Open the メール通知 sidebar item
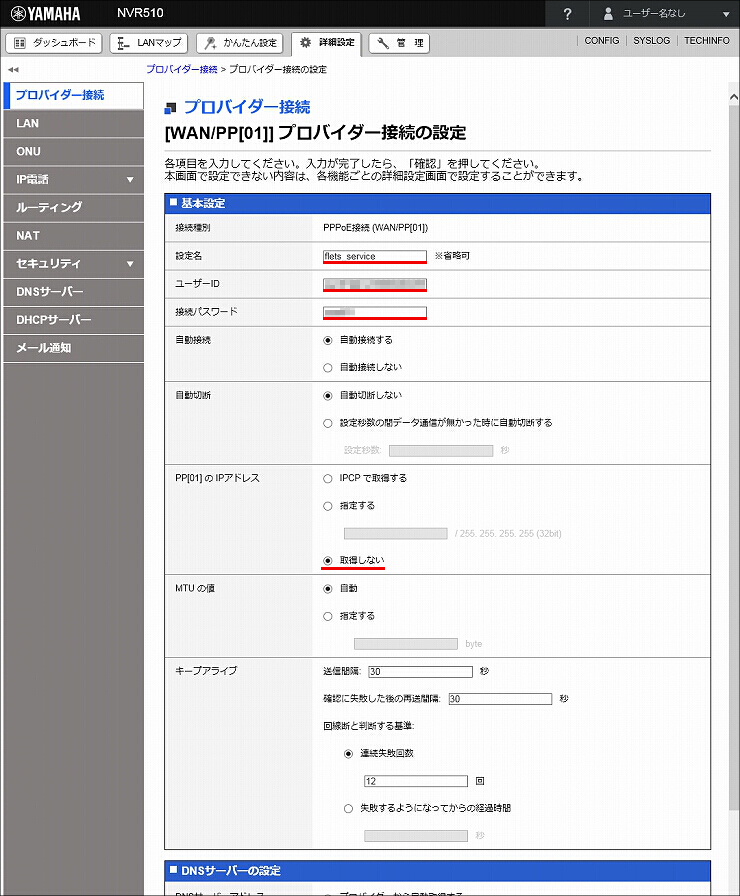740x896 pixels. pyautogui.click(x=73, y=347)
